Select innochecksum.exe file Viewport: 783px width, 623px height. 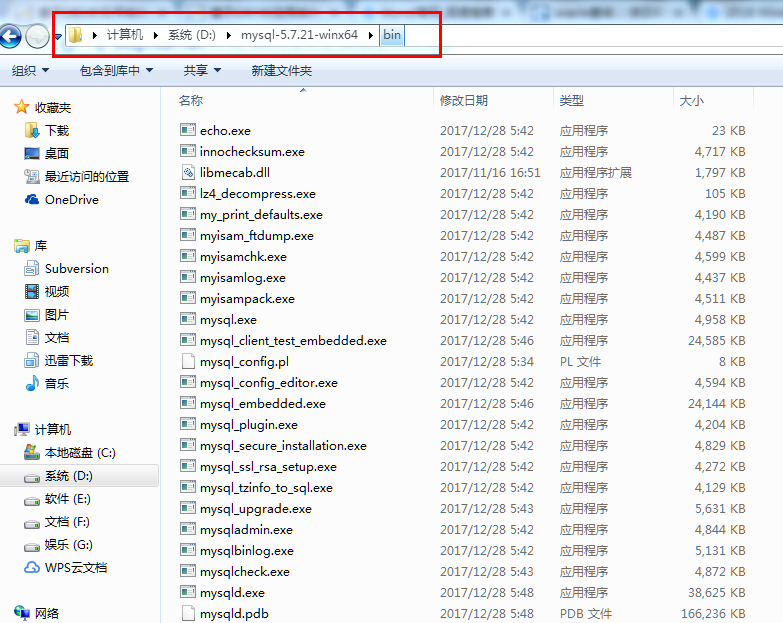coord(252,151)
